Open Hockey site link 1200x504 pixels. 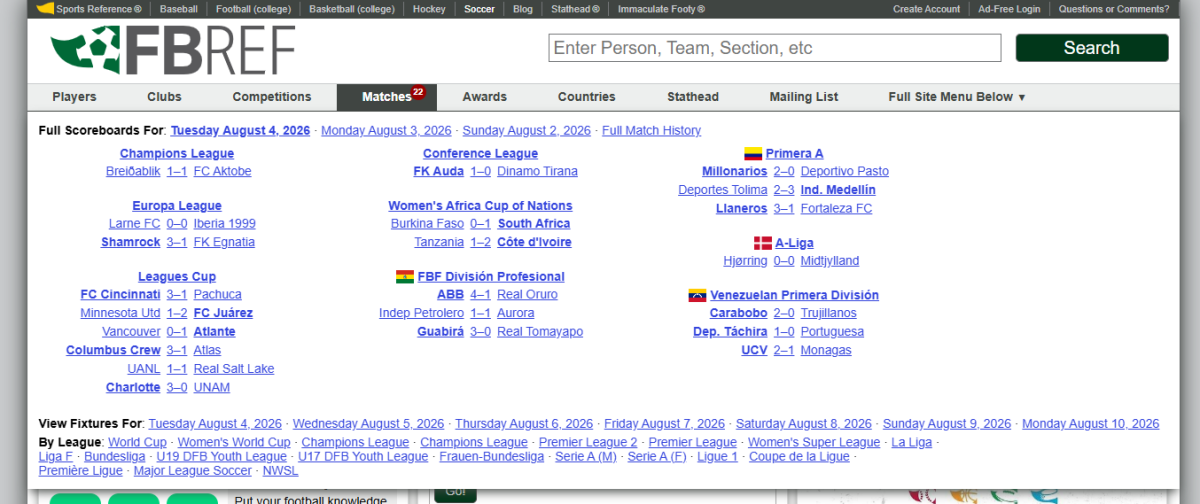point(430,9)
